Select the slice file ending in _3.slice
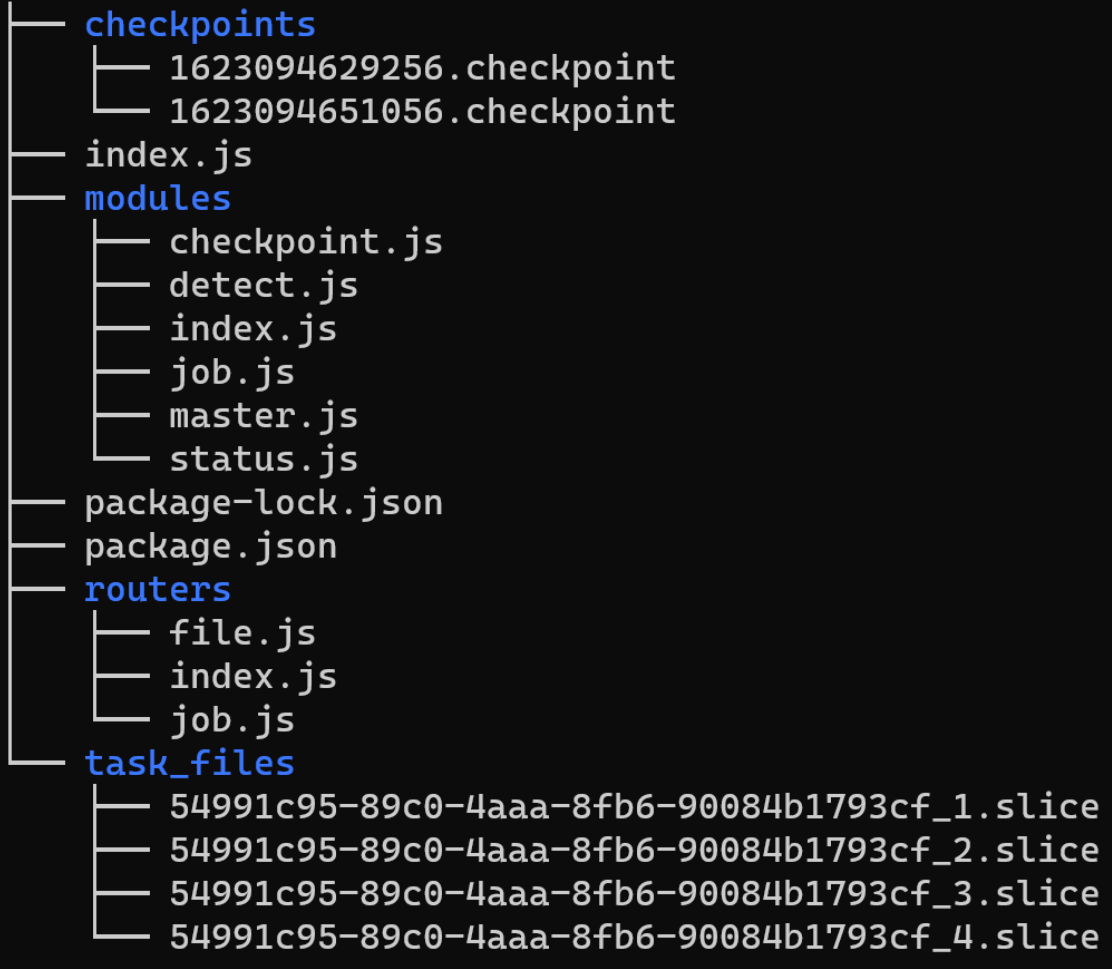 point(634,893)
